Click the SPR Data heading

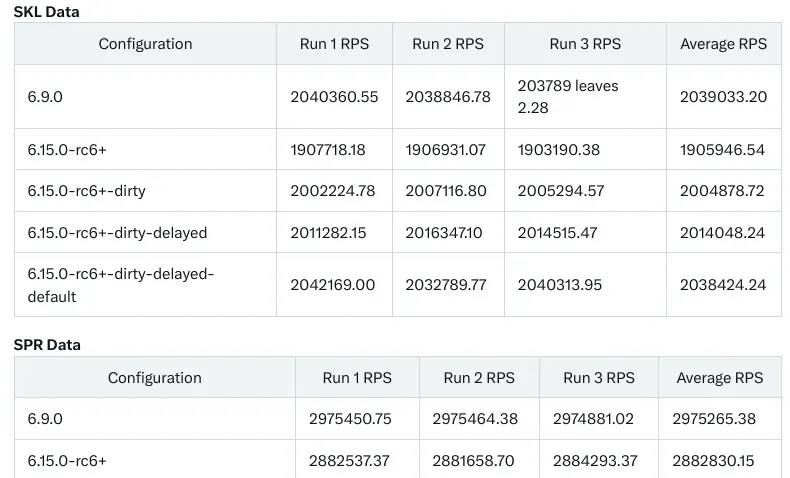click(47, 345)
